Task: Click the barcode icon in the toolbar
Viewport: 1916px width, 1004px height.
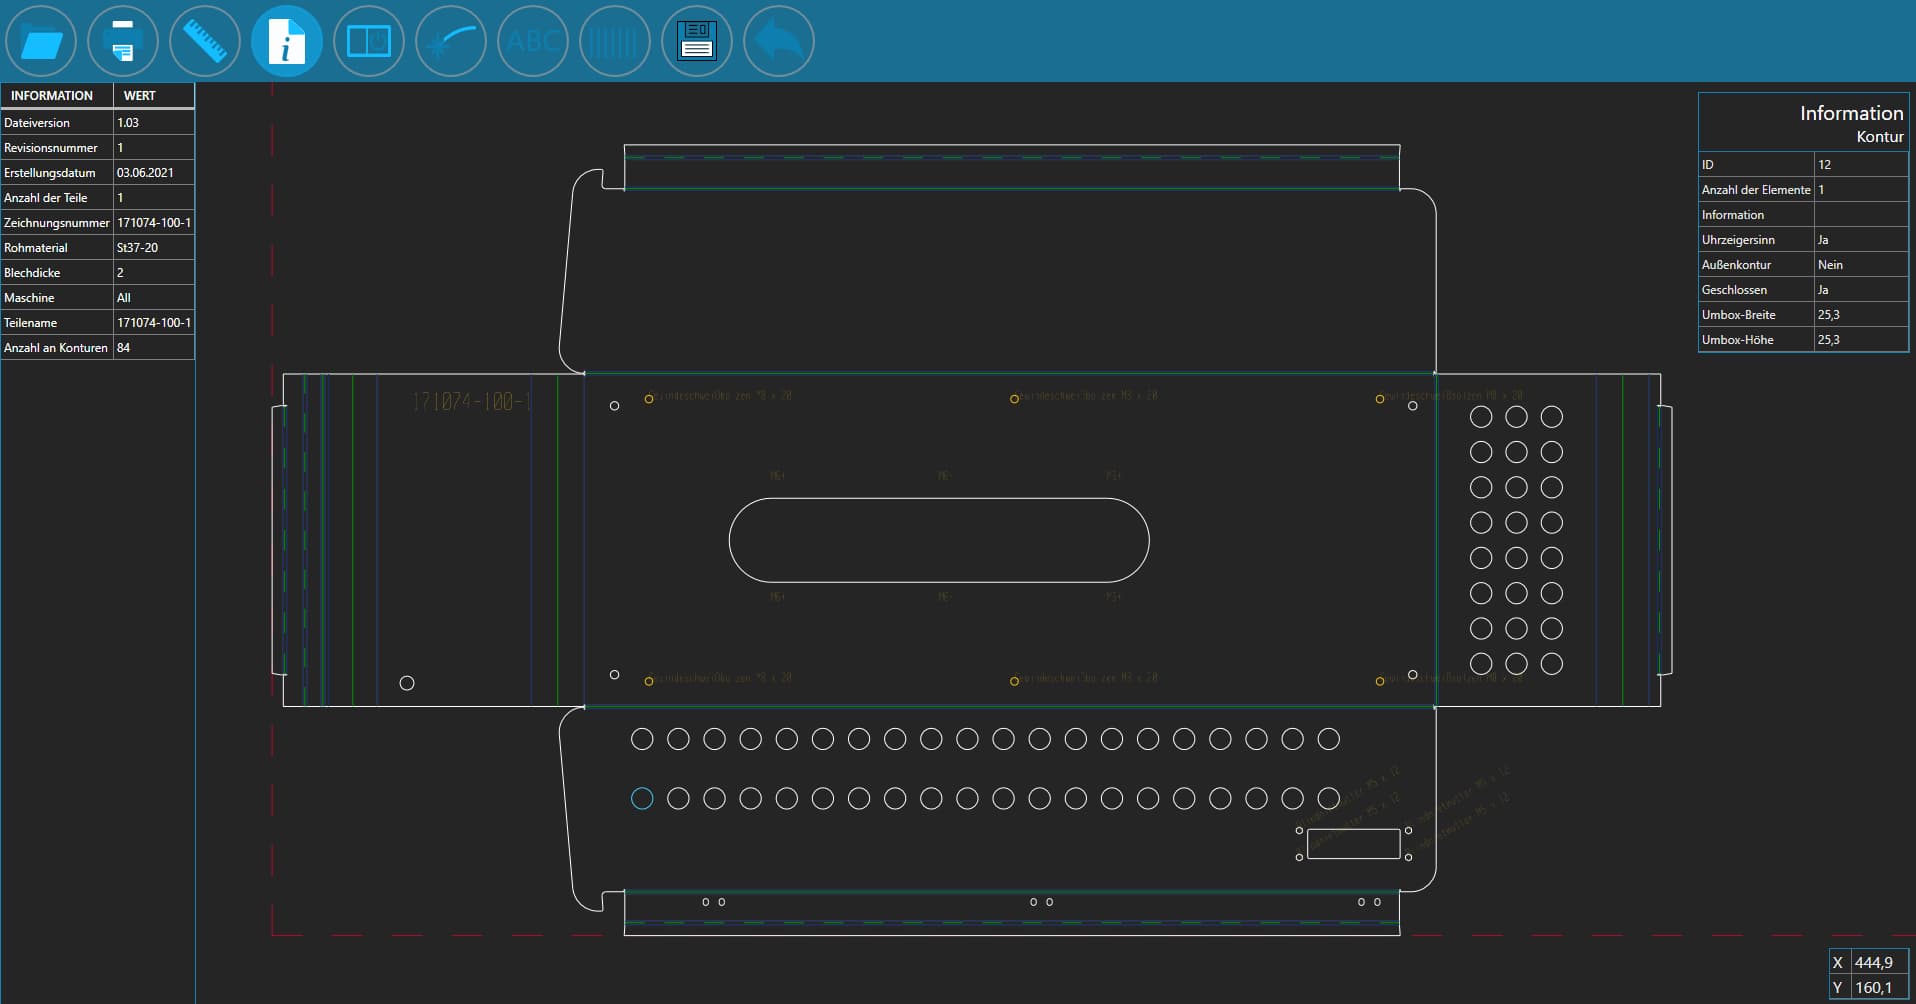Action: click(615, 41)
